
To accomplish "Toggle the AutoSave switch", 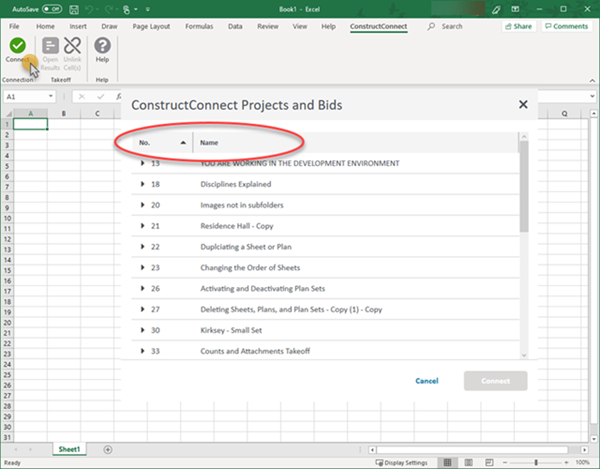I will point(52,9).
